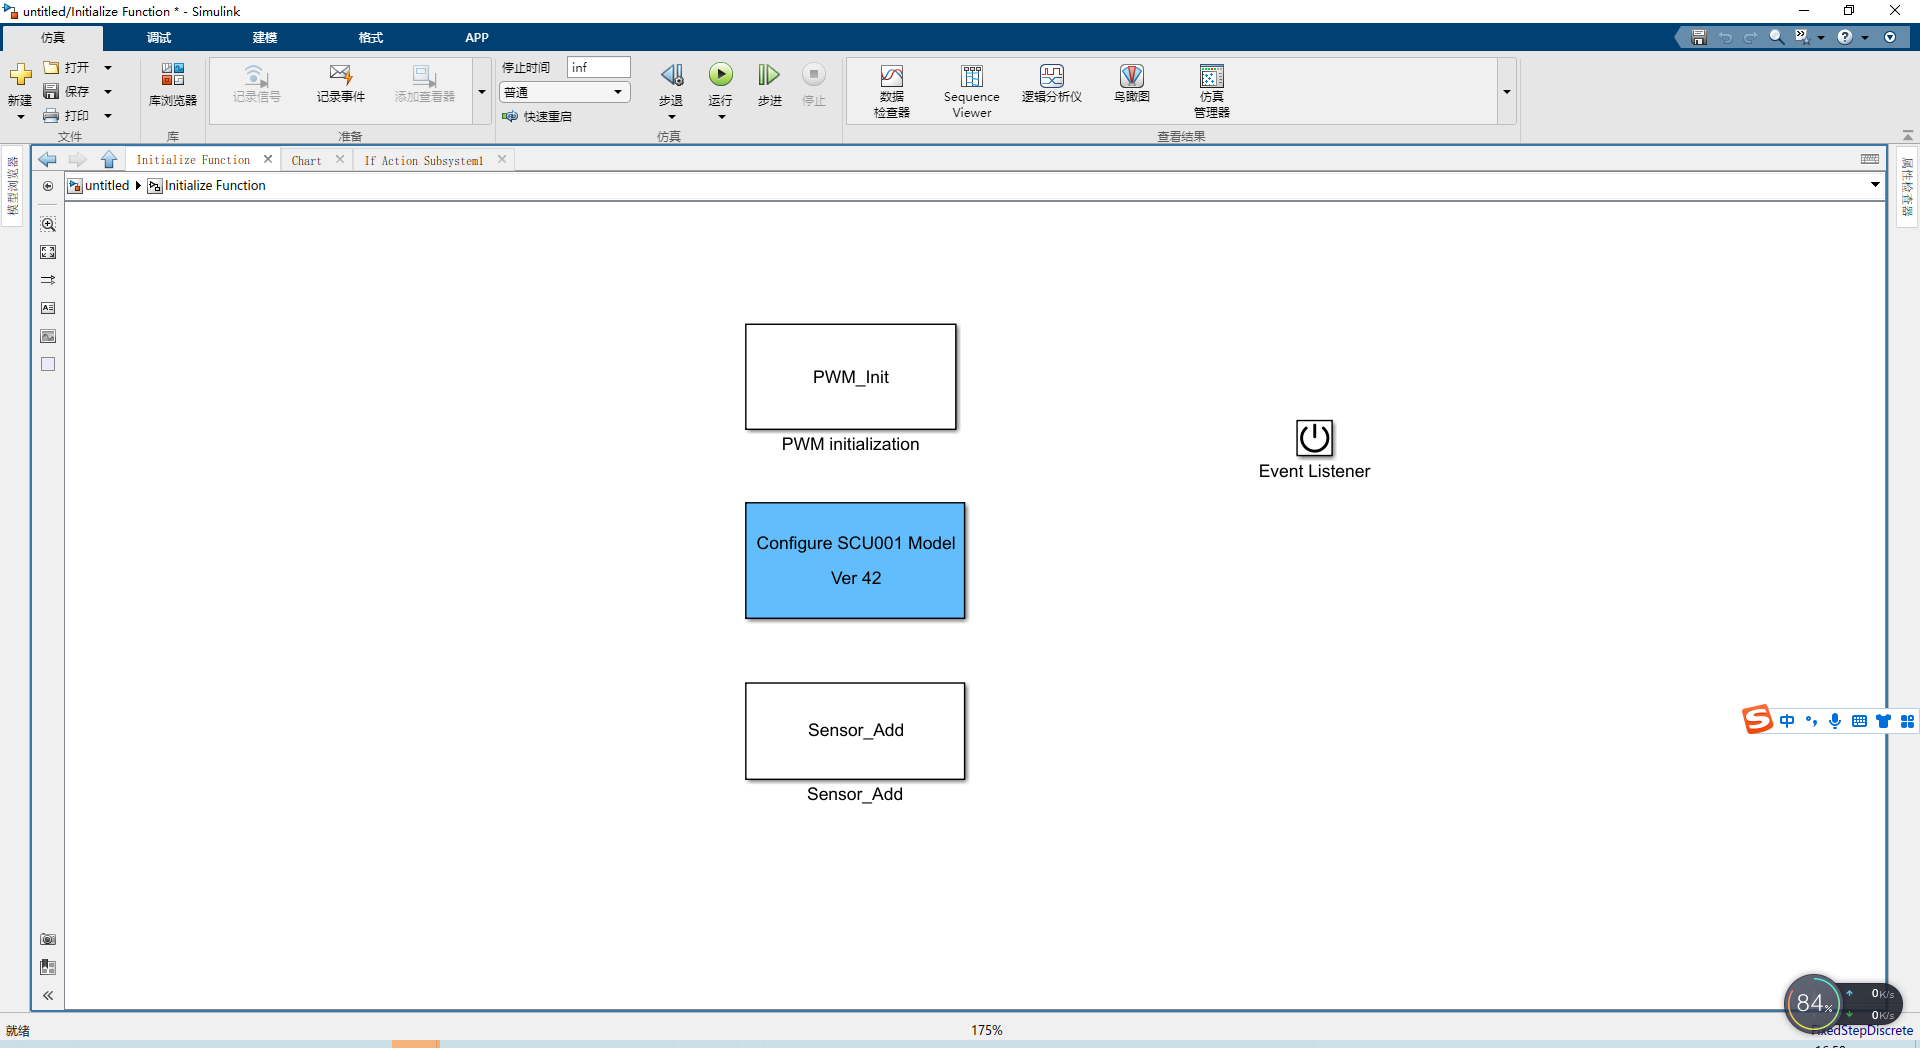Navigate back in the canvas

[47, 160]
